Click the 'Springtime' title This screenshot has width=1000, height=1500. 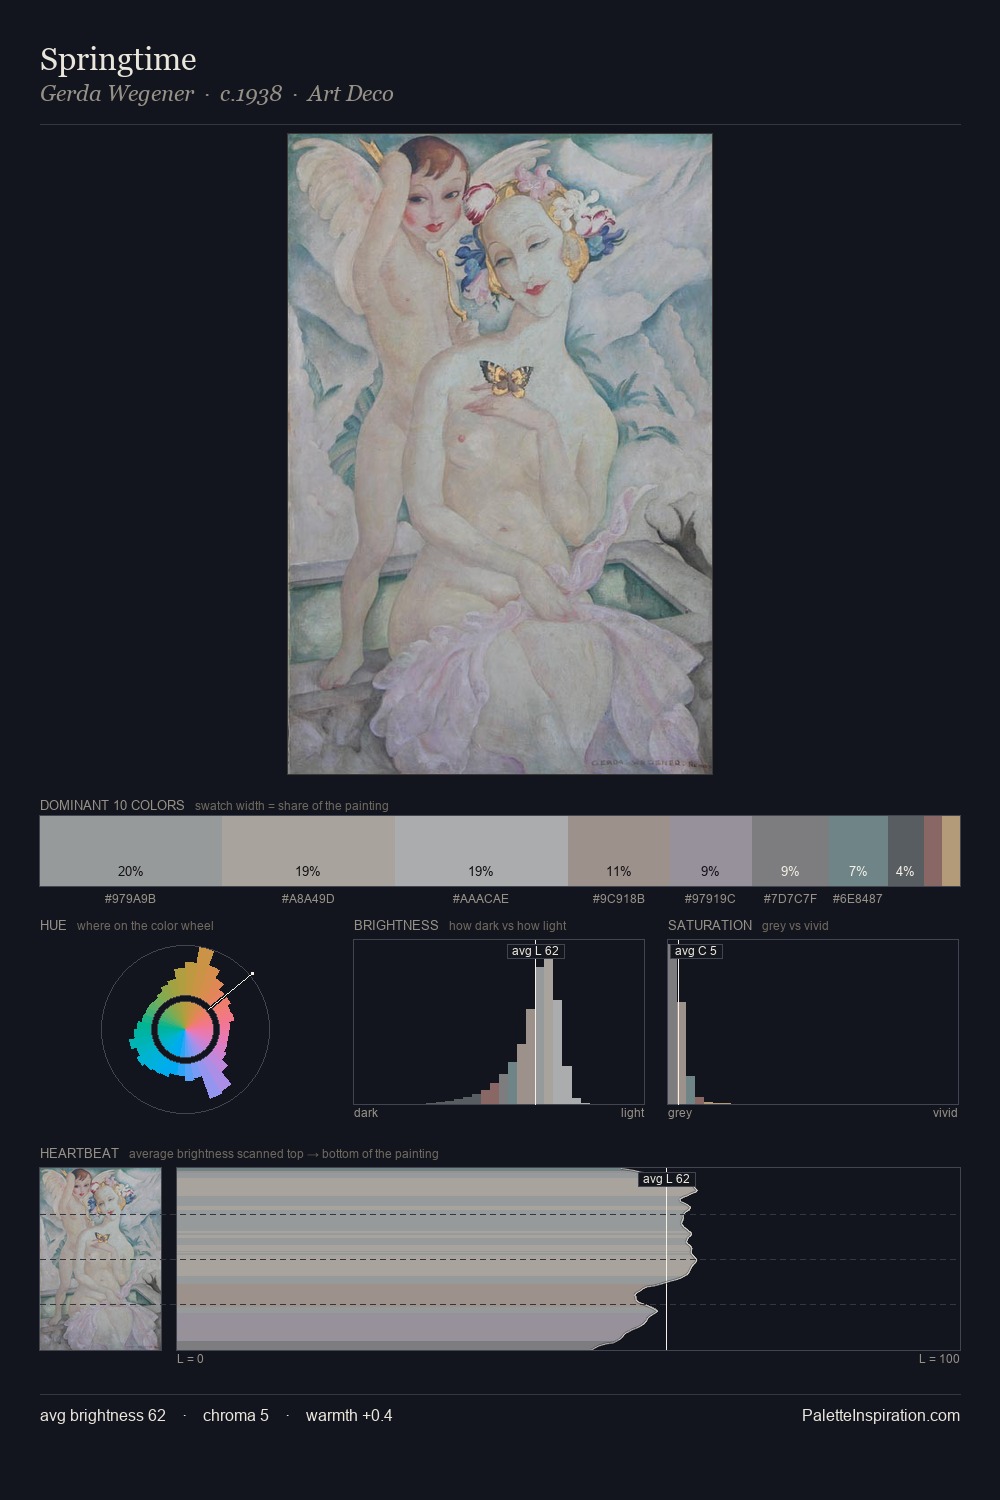tap(118, 60)
